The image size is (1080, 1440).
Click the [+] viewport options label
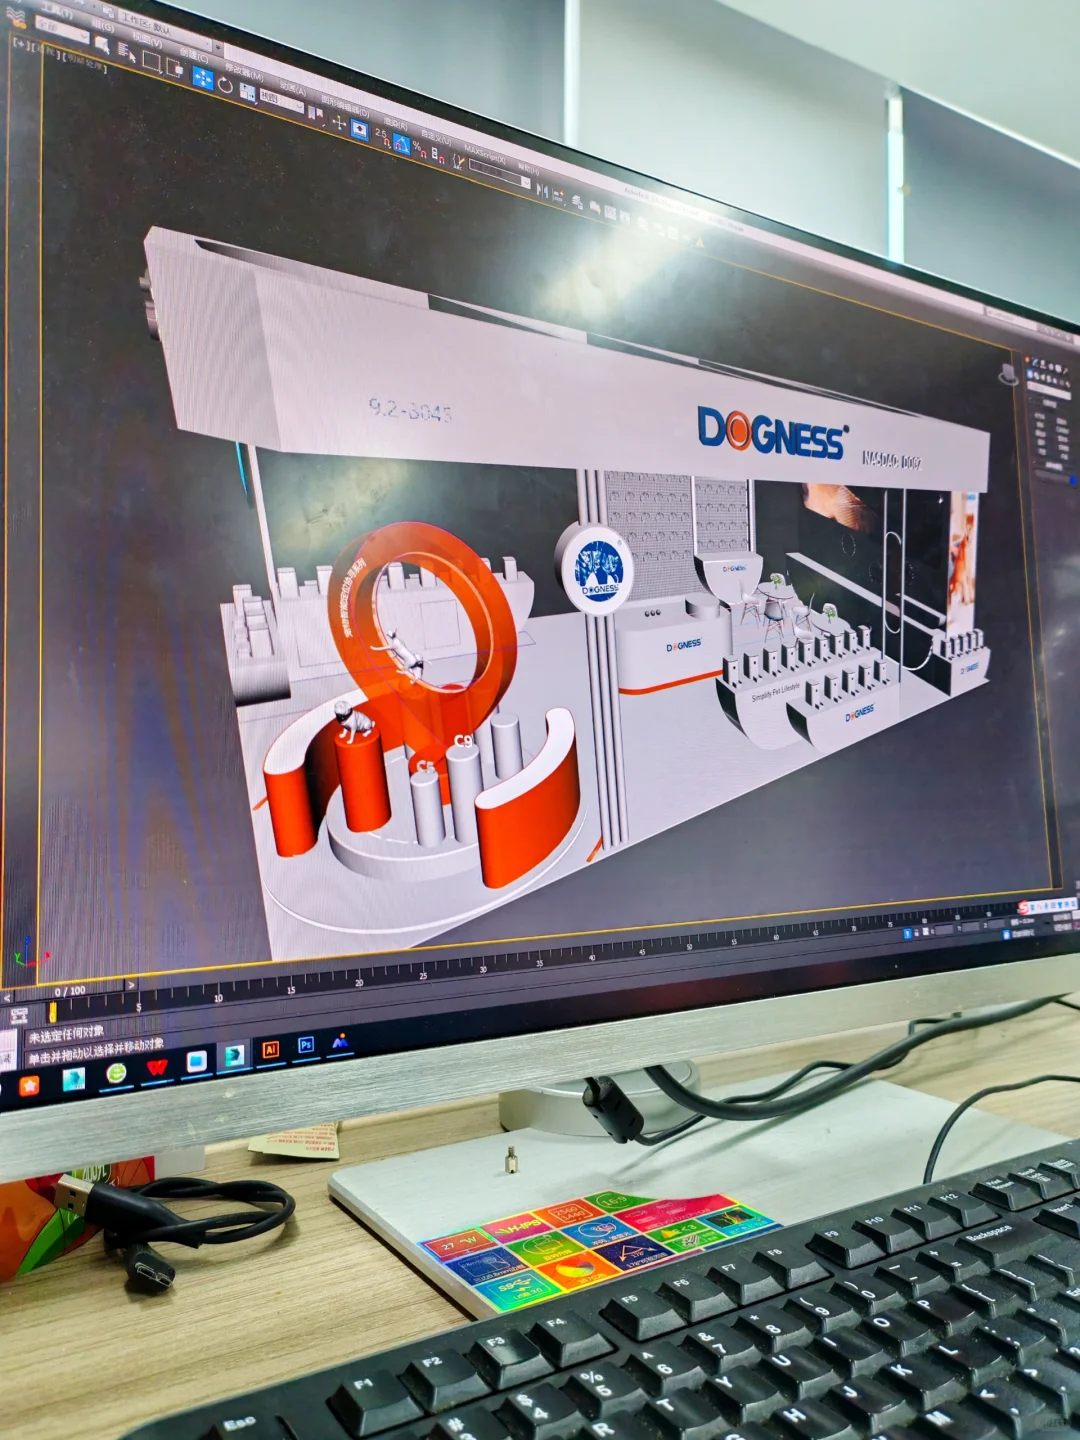coord(22,44)
